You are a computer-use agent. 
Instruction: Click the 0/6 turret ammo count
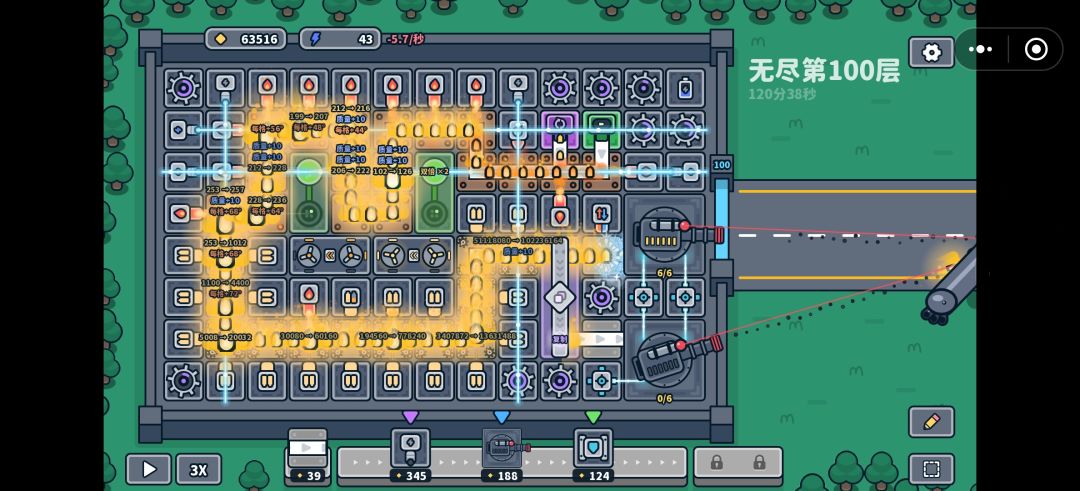pos(664,398)
